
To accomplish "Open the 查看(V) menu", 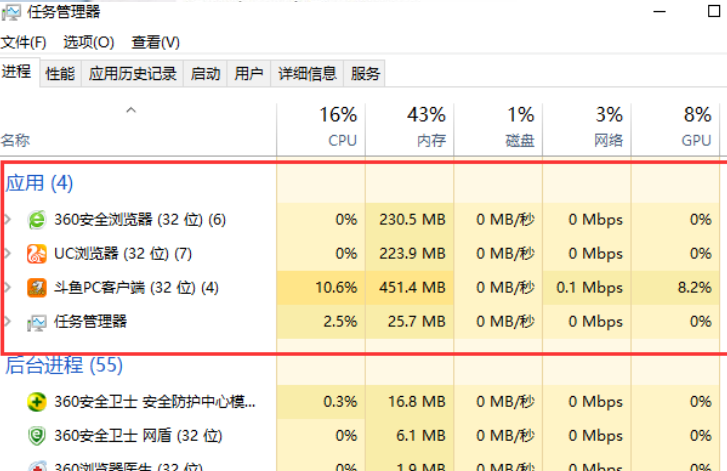I will click(x=155, y=42).
